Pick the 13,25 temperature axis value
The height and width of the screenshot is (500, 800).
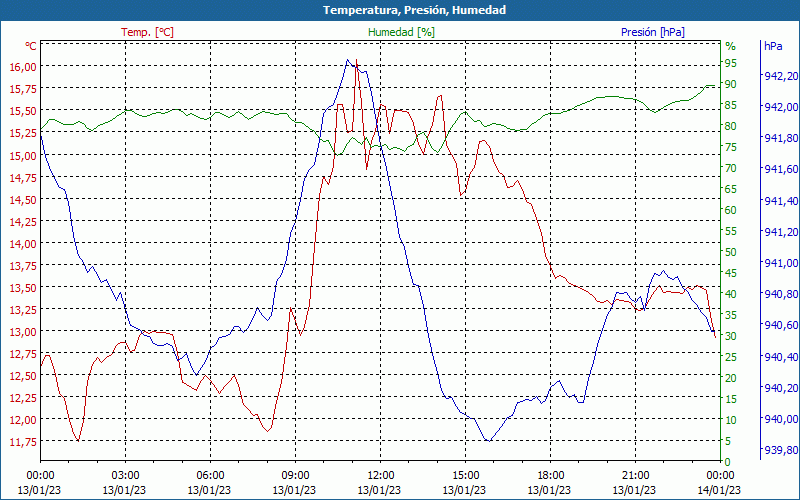(23, 310)
